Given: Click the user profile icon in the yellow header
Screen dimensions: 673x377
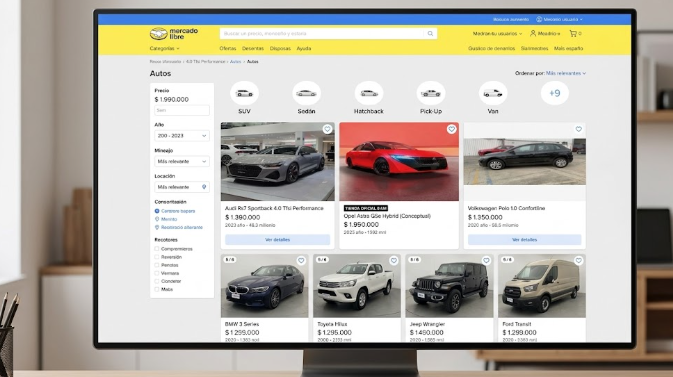Looking at the screenshot, I should pyautogui.click(x=533, y=33).
